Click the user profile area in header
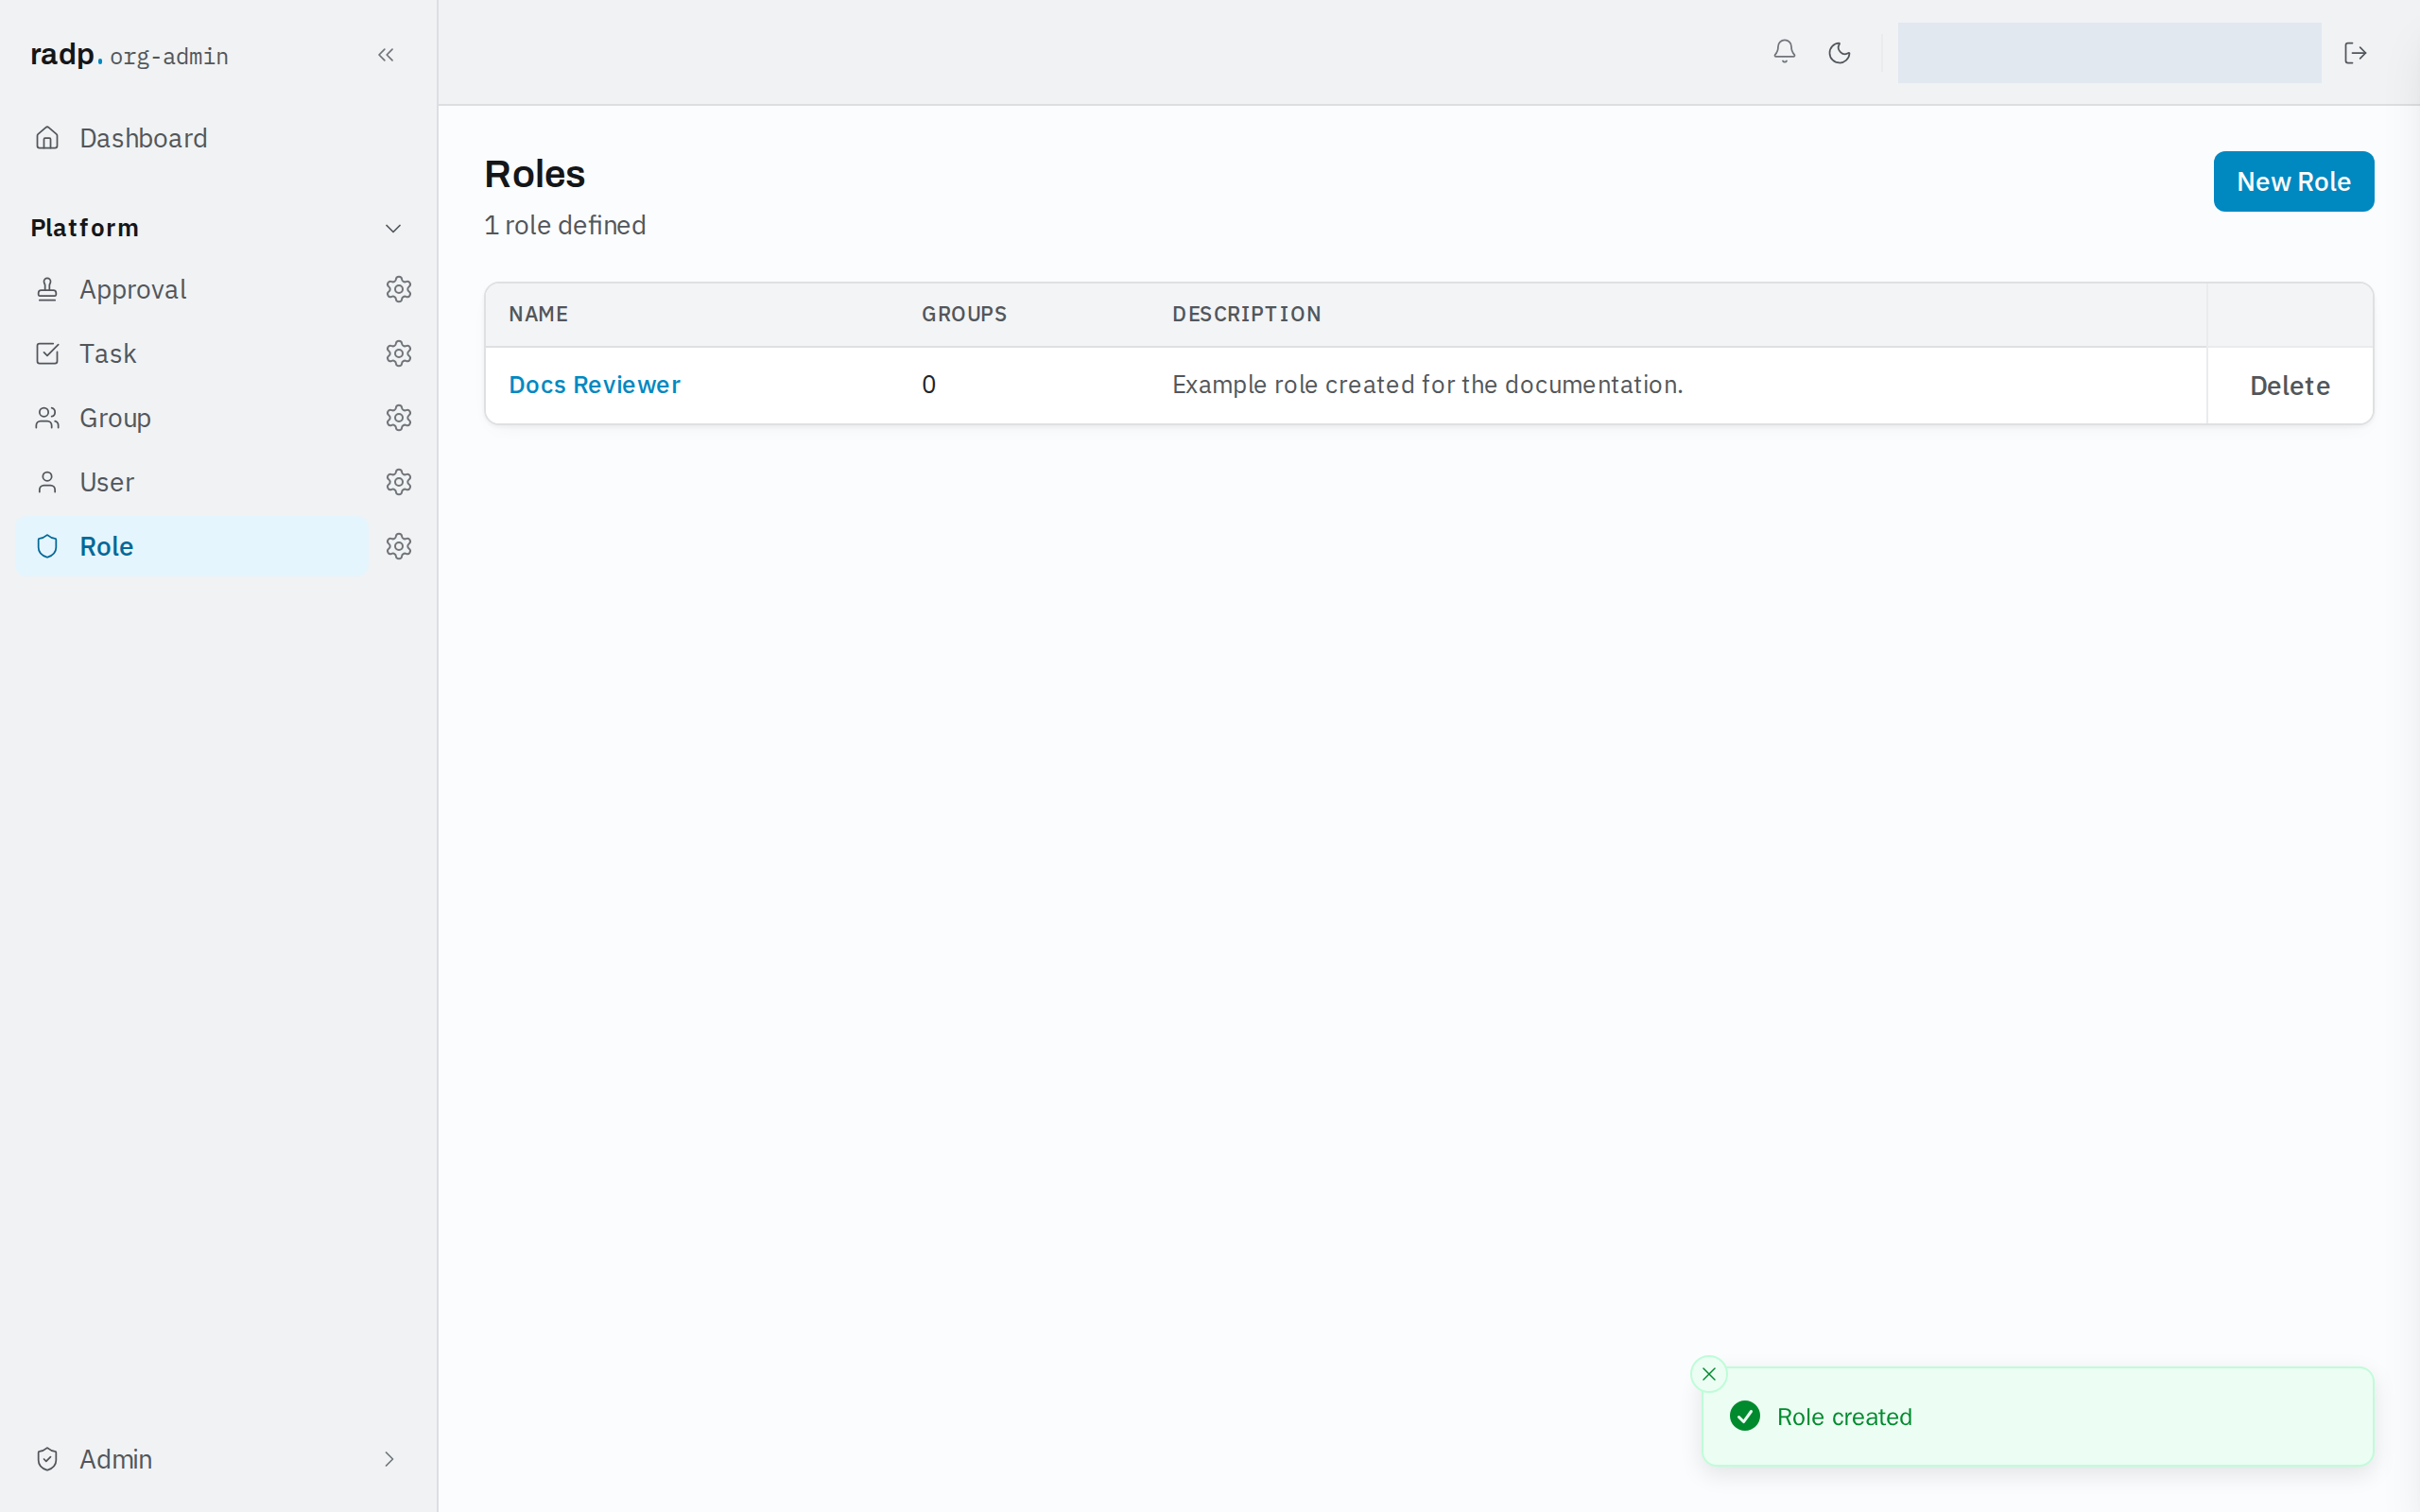 (2109, 53)
